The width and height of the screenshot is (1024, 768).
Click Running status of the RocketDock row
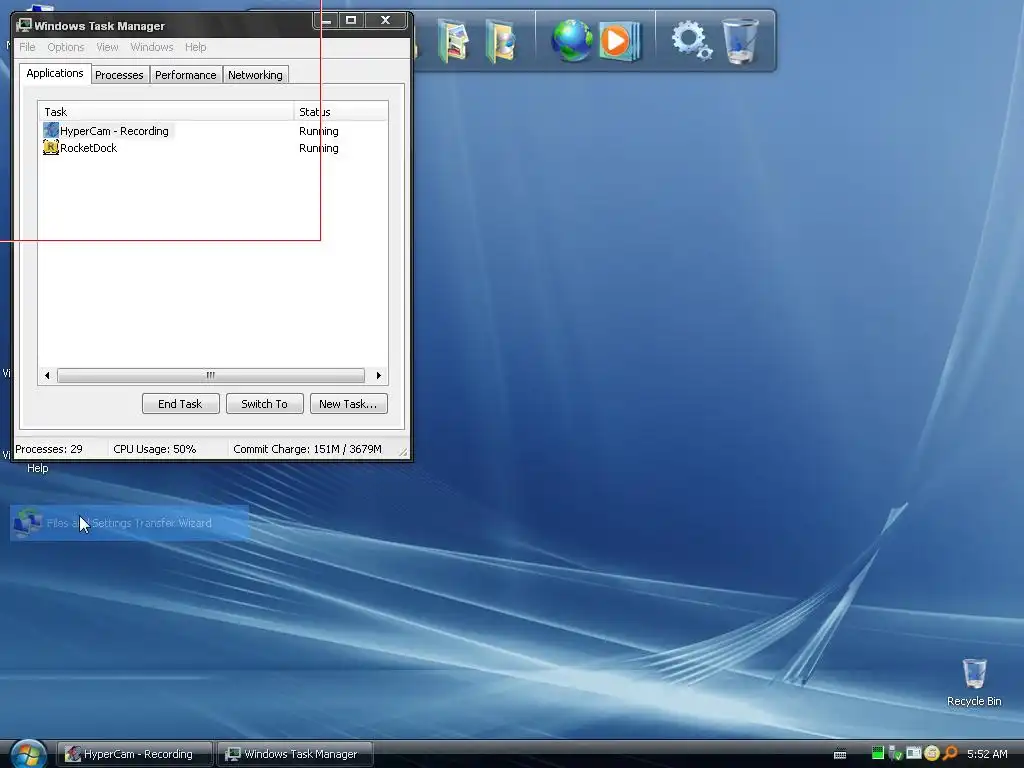[x=319, y=148]
